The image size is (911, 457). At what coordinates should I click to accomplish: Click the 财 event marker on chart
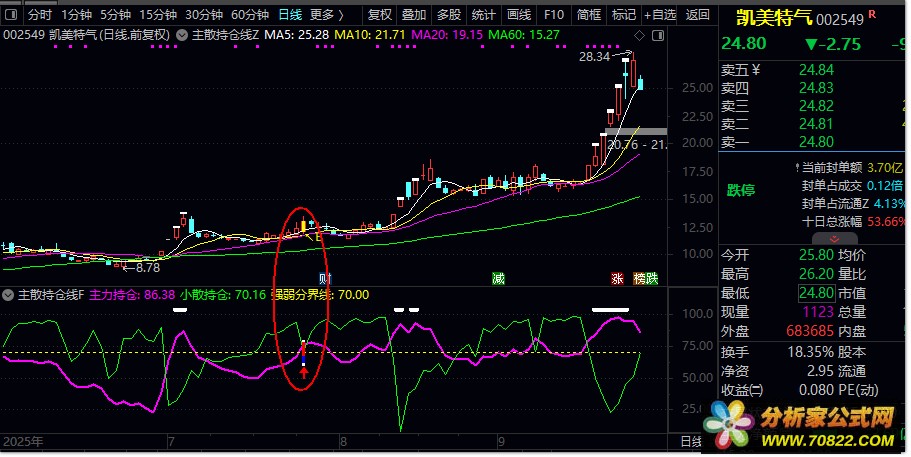click(325, 278)
